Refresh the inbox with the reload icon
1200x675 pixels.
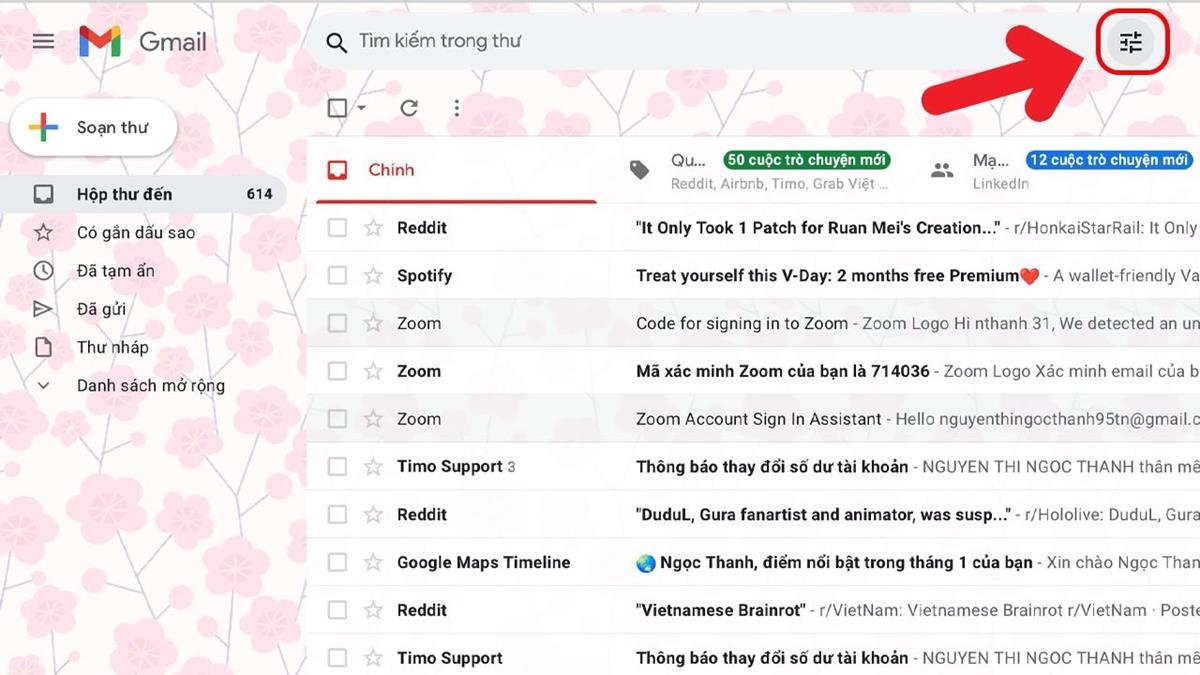coord(408,108)
